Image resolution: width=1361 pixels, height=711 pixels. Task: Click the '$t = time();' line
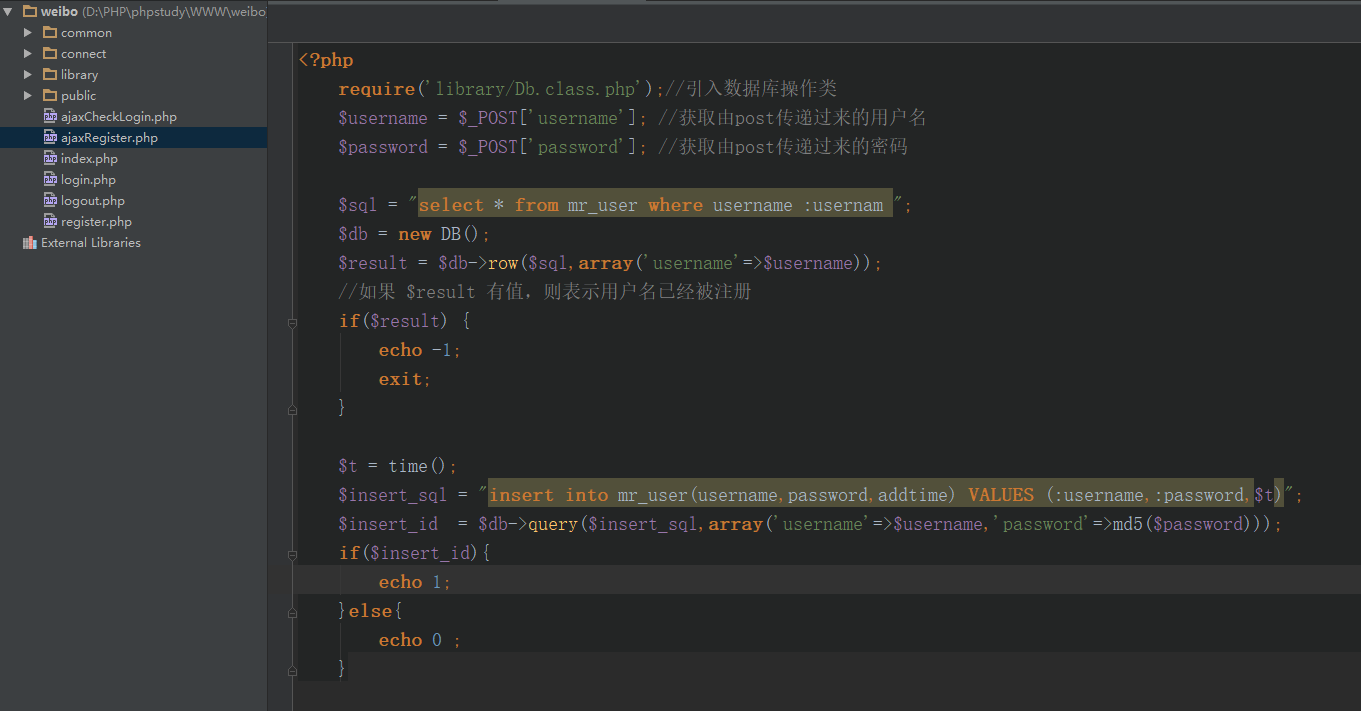pos(397,466)
